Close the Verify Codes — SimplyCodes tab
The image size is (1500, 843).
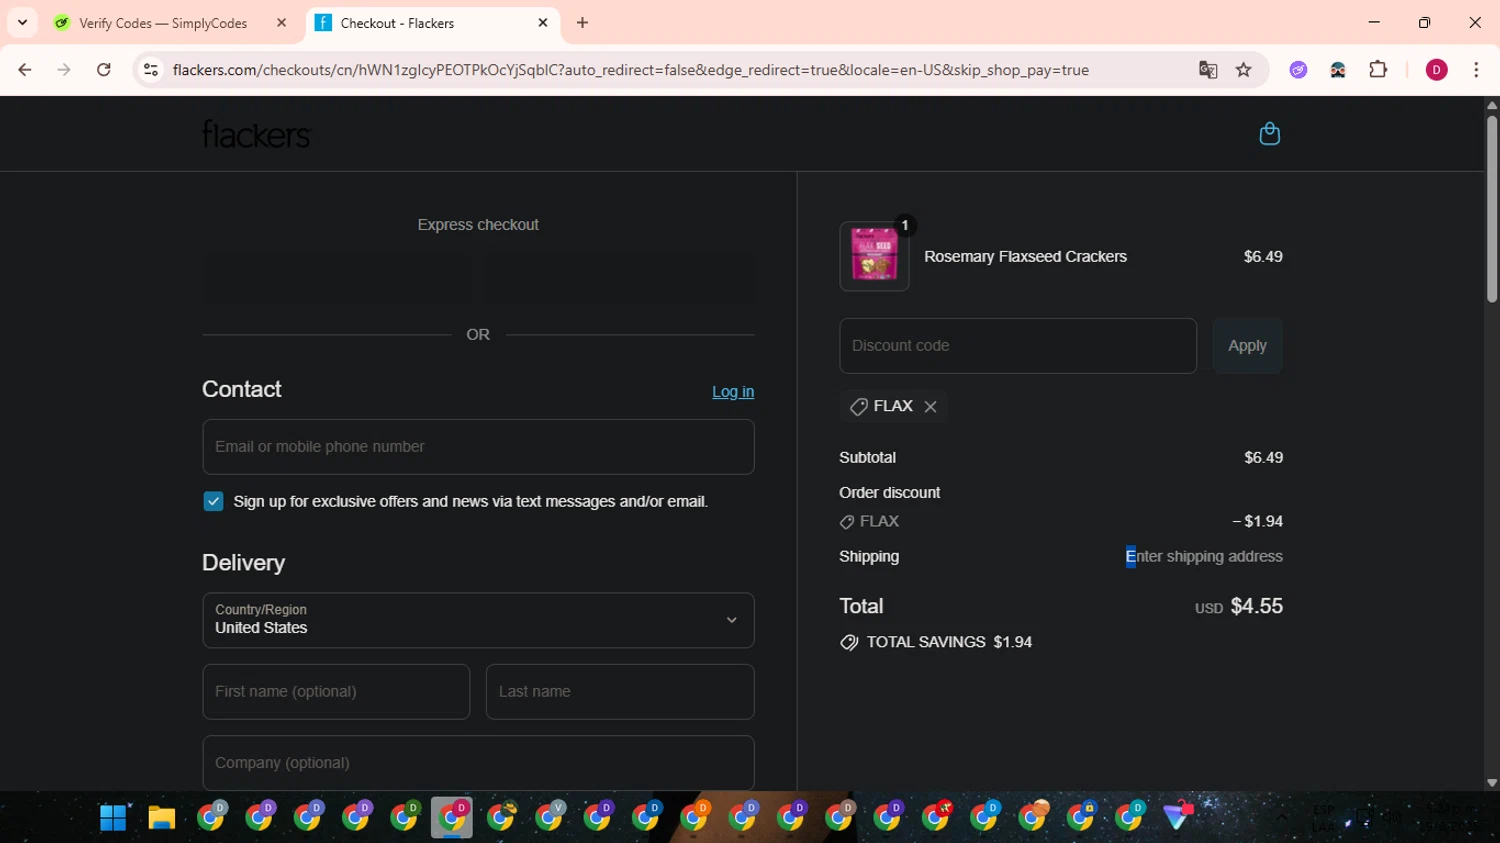click(281, 23)
